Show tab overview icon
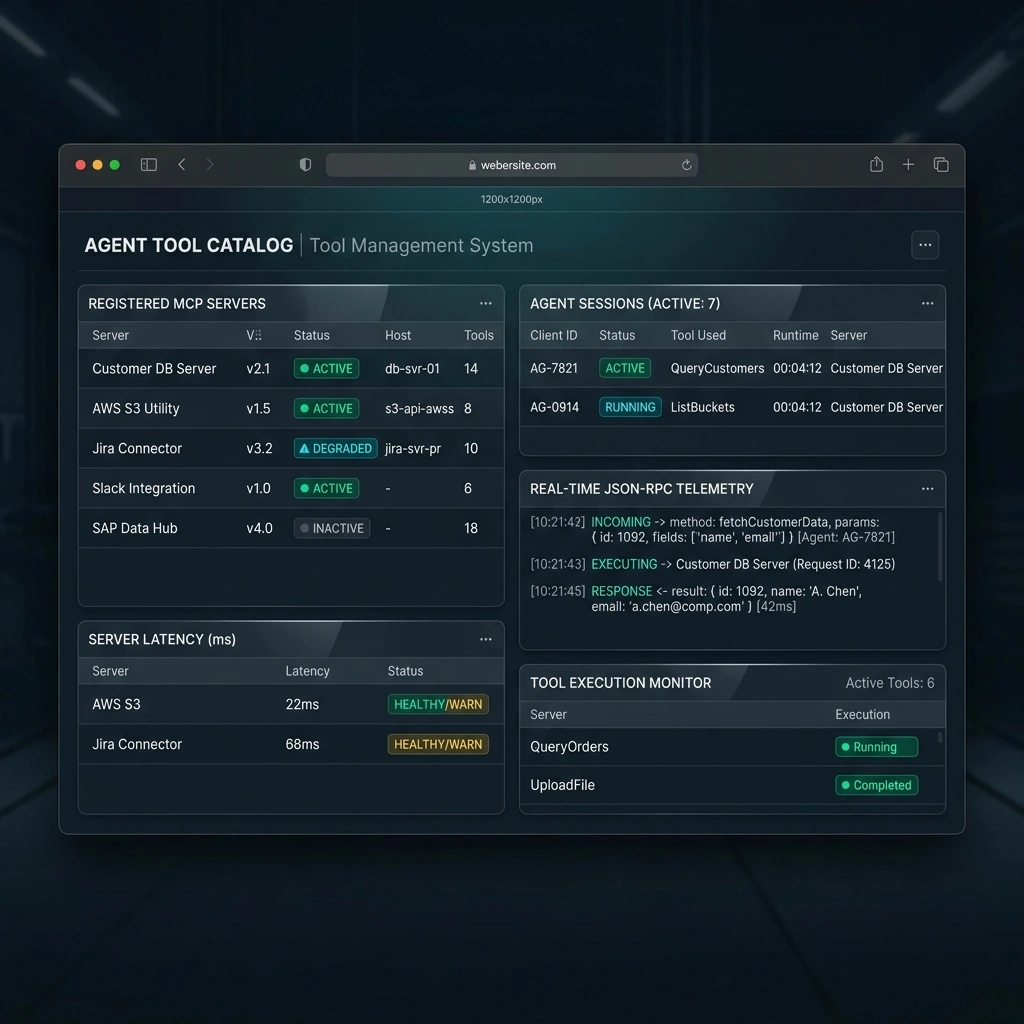 pos(941,165)
